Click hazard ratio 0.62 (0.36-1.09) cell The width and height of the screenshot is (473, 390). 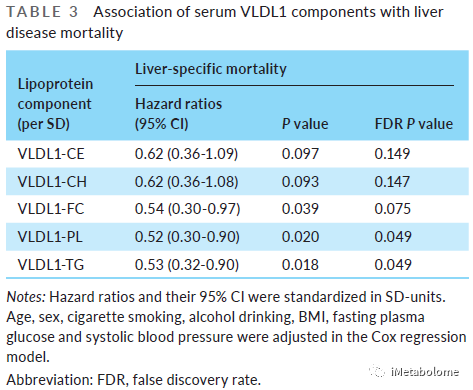[x=186, y=154]
